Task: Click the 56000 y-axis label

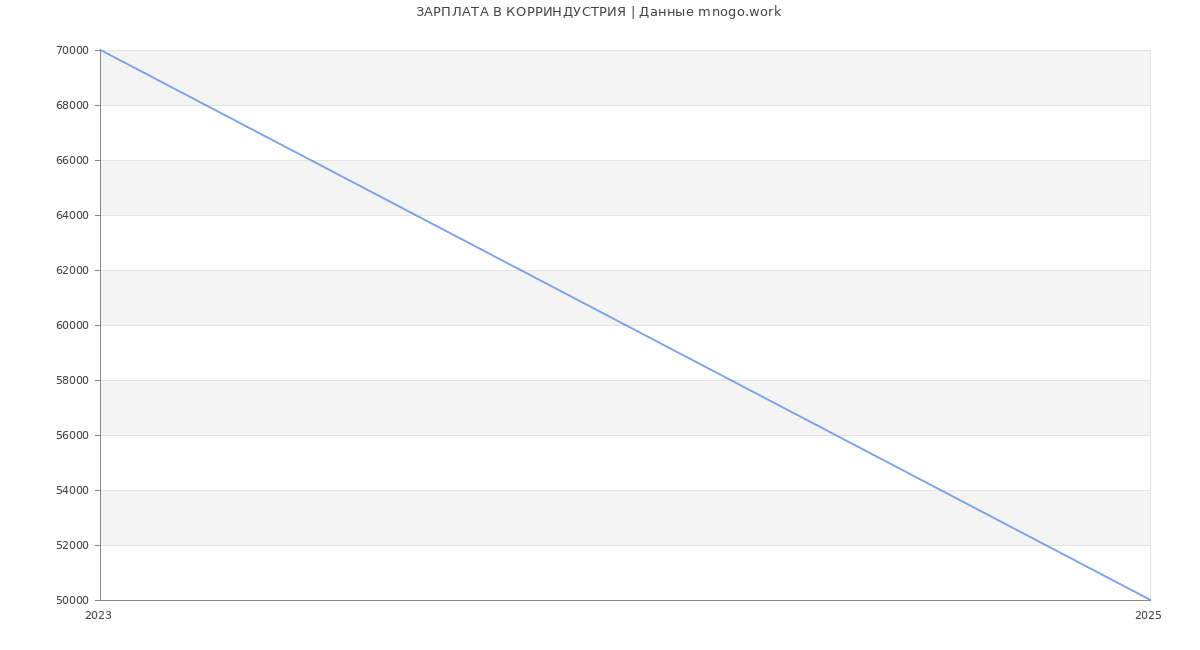Action: pyautogui.click(x=72, y=435)
